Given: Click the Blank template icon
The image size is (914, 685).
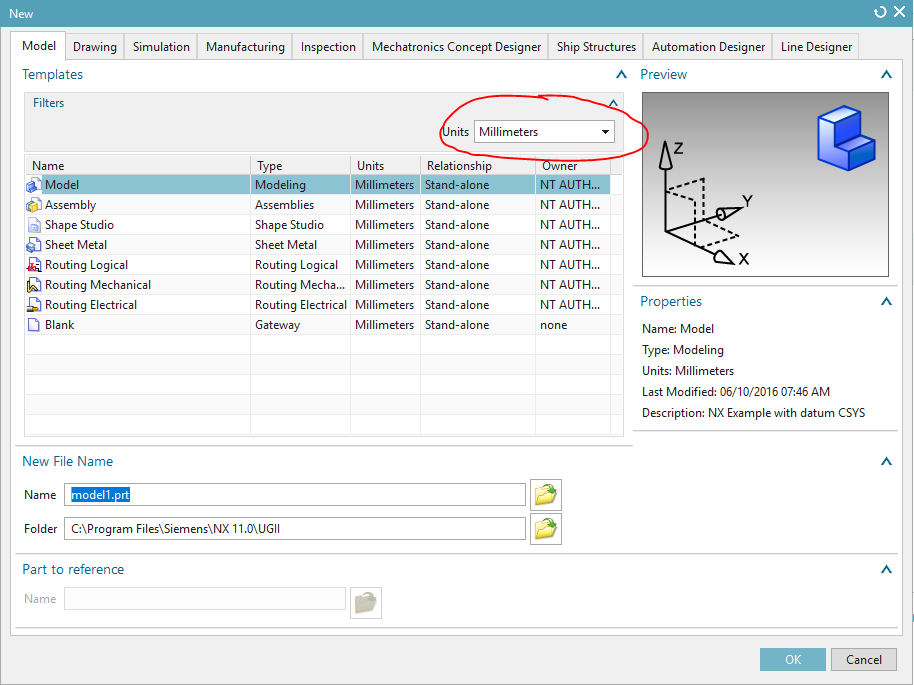Looking at the screenshot, I should point(34,325).
